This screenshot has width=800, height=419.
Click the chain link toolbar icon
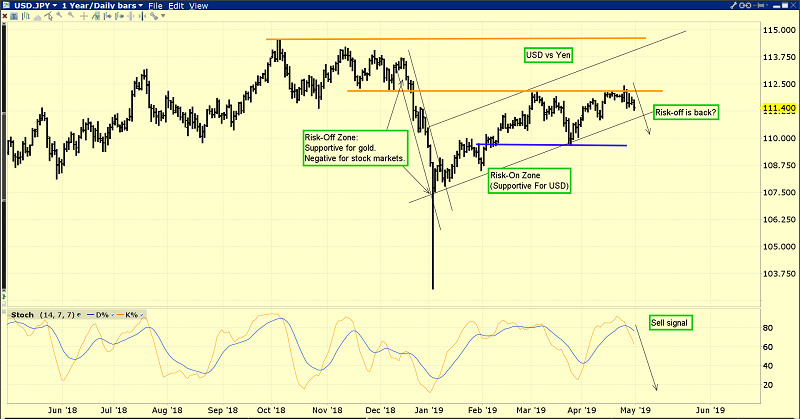click(x=153, y=16)
